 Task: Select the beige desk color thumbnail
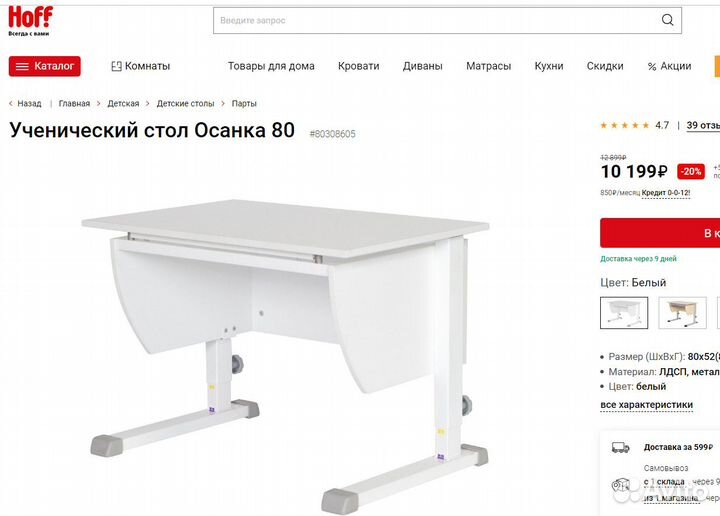point(683,313)
